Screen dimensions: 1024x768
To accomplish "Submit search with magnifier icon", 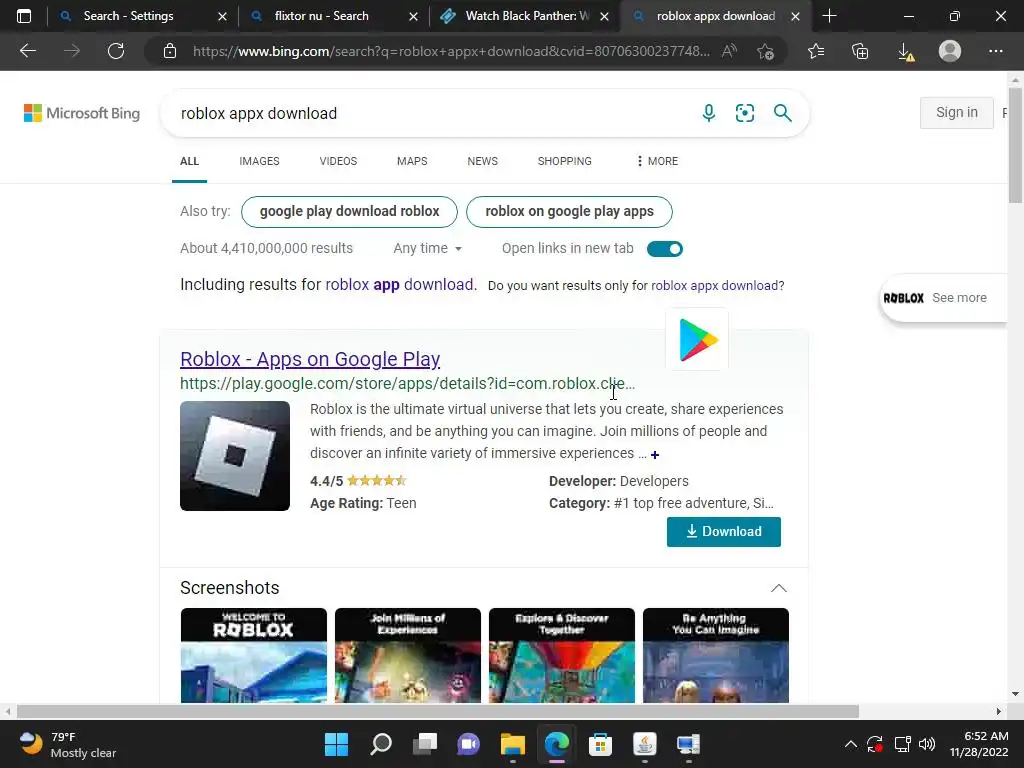I will pos(782,113).
